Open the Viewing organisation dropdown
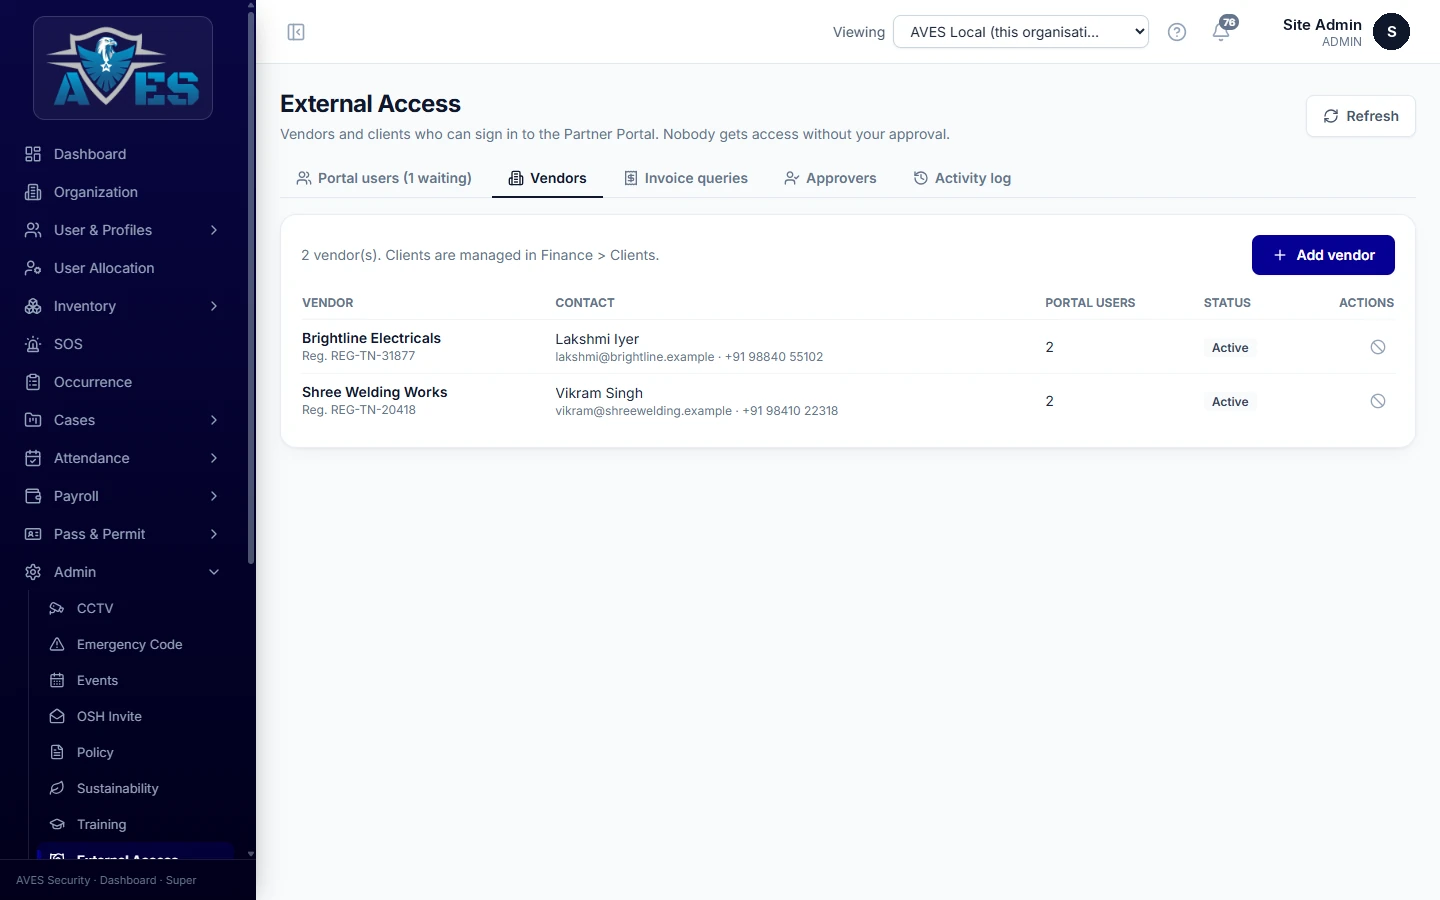The height and width of the screenshot is (900, 1440). click(1021, 32)
